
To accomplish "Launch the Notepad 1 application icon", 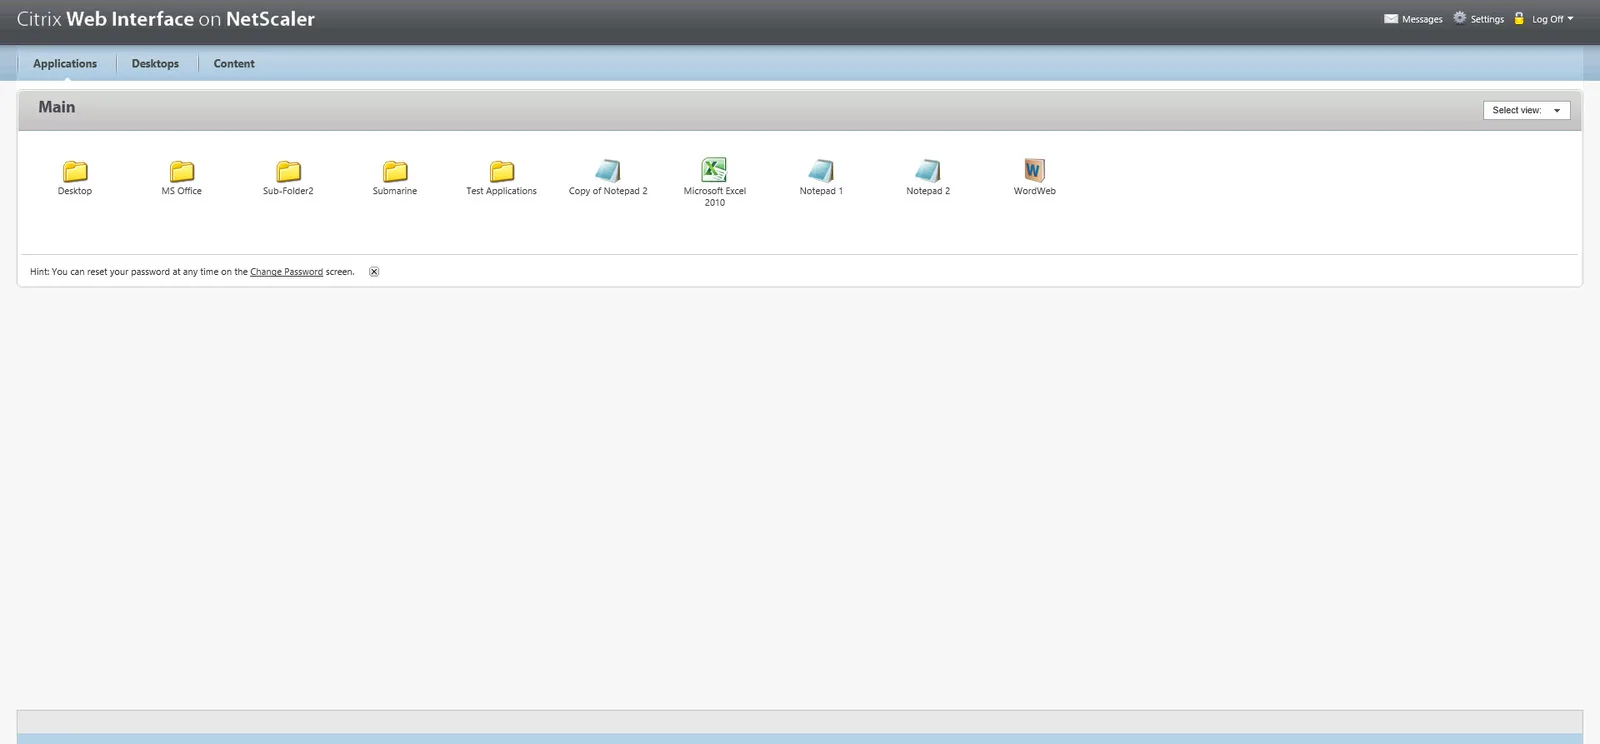I will tap(821, 170).
